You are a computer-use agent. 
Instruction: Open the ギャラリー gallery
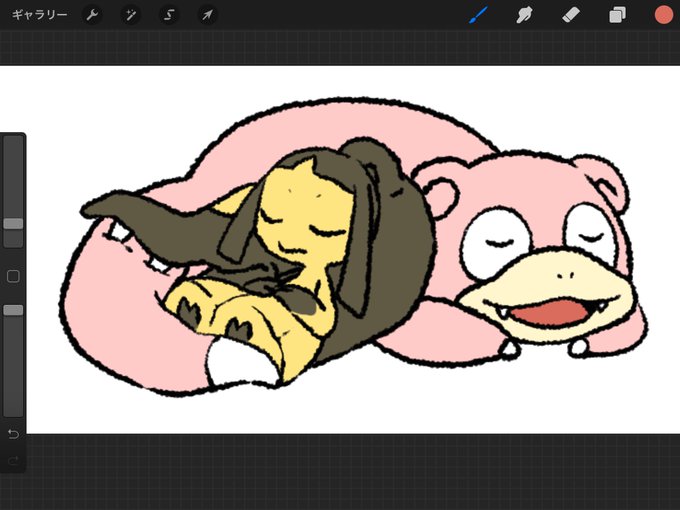tap(39, 15)
